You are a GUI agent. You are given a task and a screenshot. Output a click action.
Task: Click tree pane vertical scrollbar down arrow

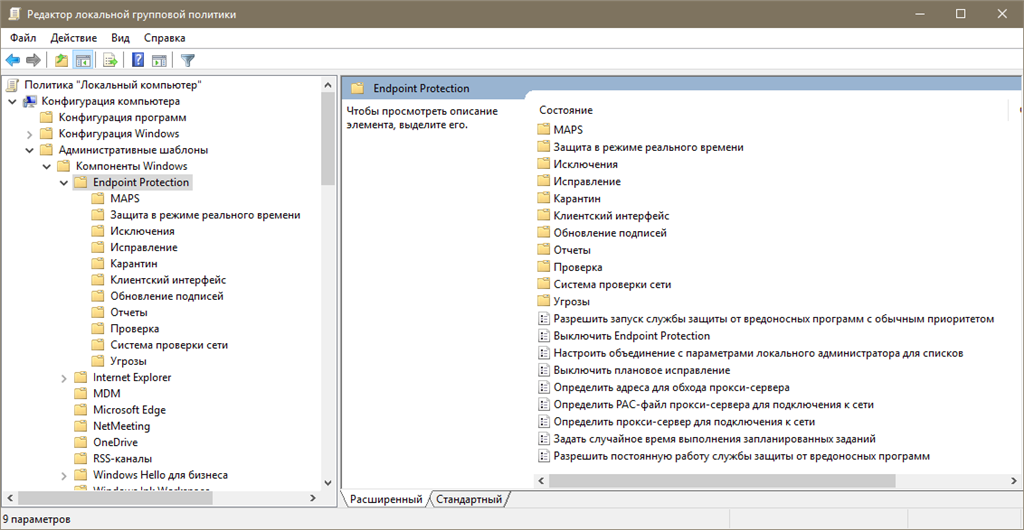[x=328, y=482]
